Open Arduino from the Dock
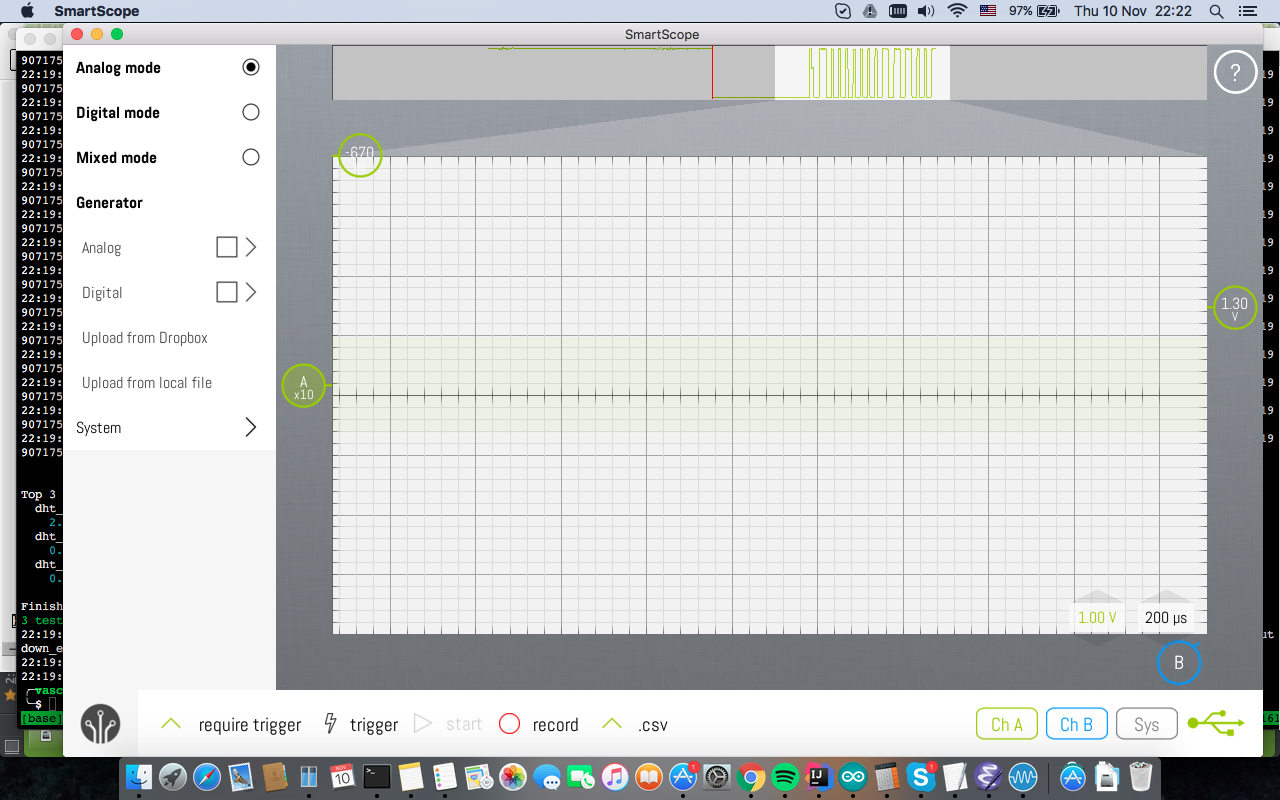 [x=853, y=776]
